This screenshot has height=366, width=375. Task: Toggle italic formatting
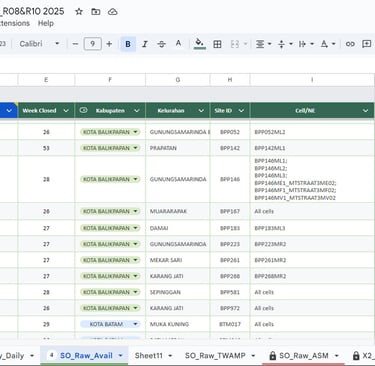tap(145, 44)
